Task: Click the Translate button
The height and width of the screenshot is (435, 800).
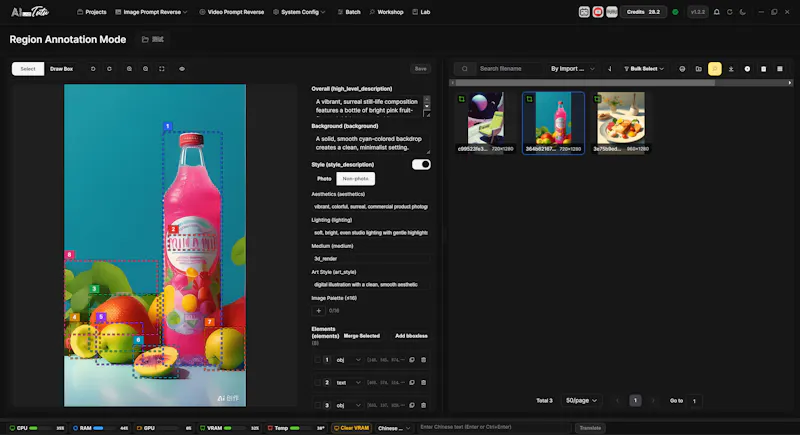Action: (590, 428)
